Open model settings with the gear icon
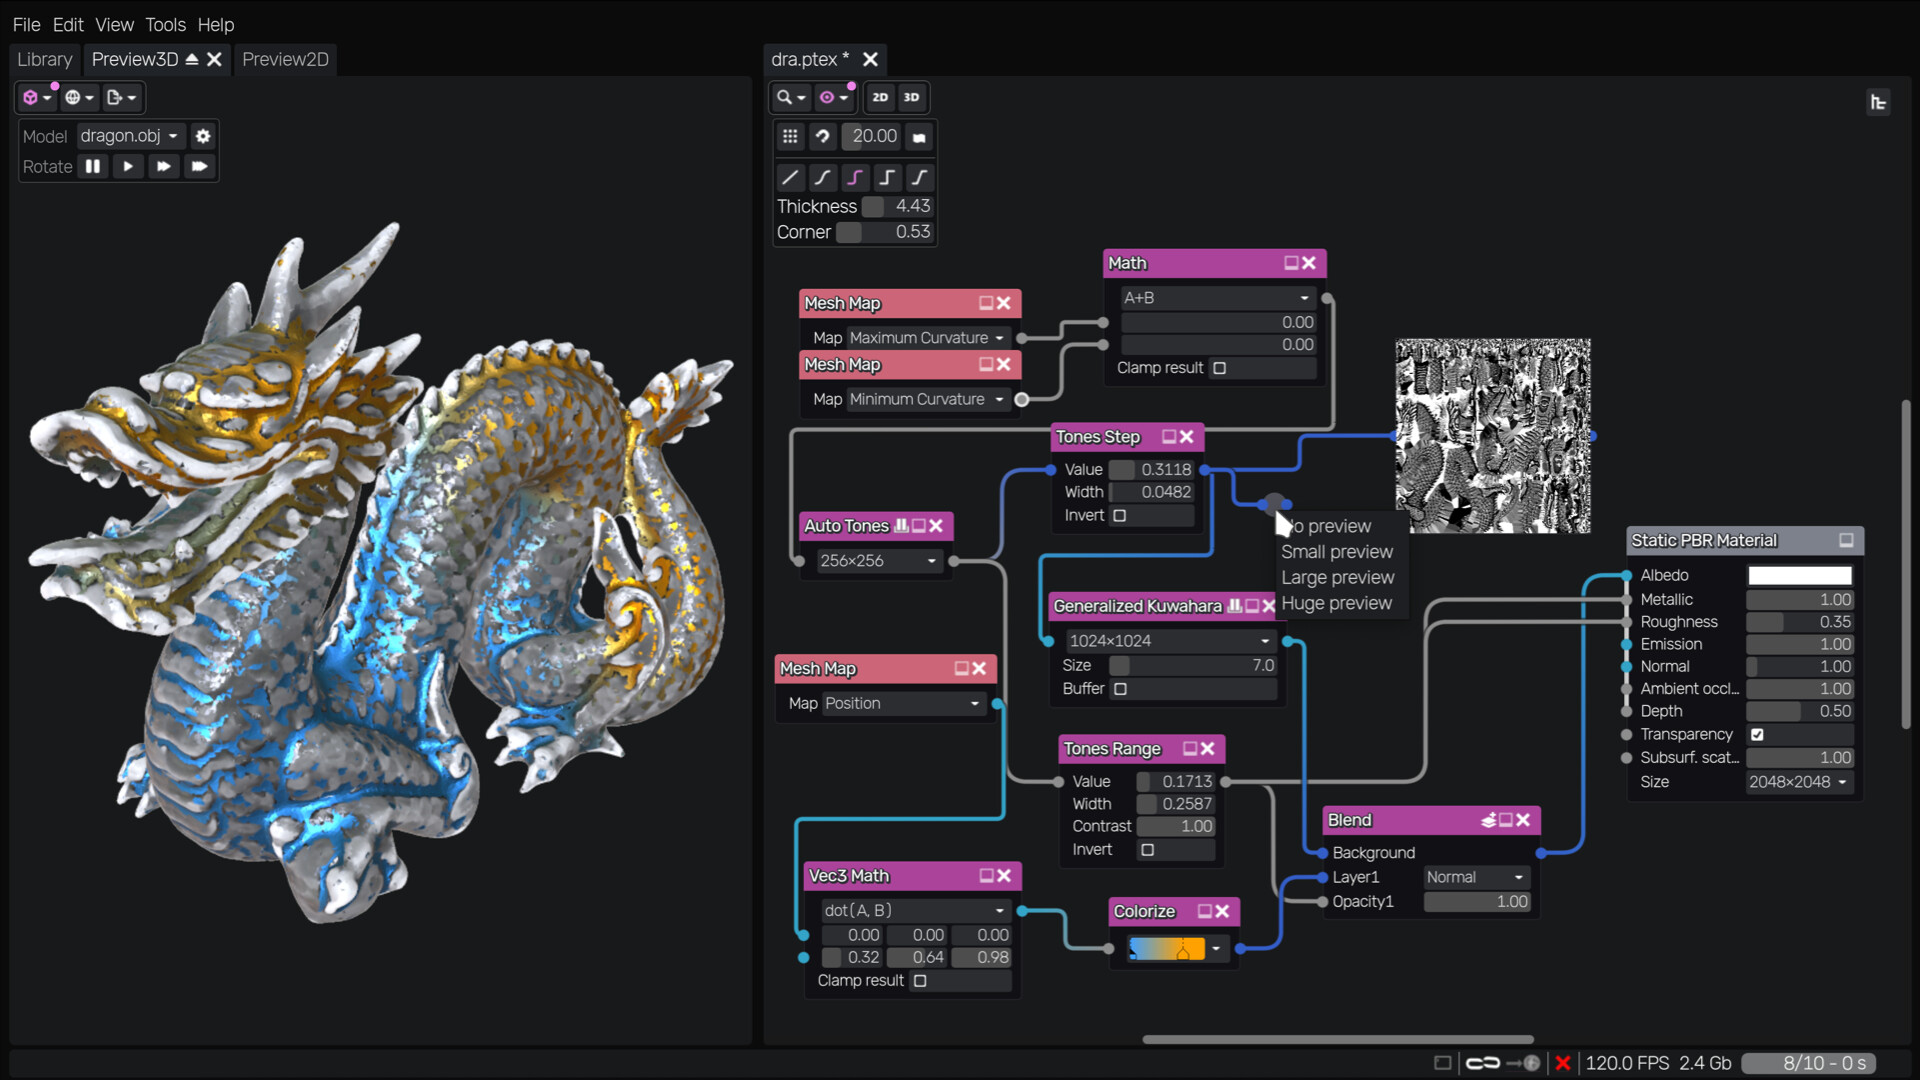Viewport: 1920px width, 1080px height. (x=203, y=136)
